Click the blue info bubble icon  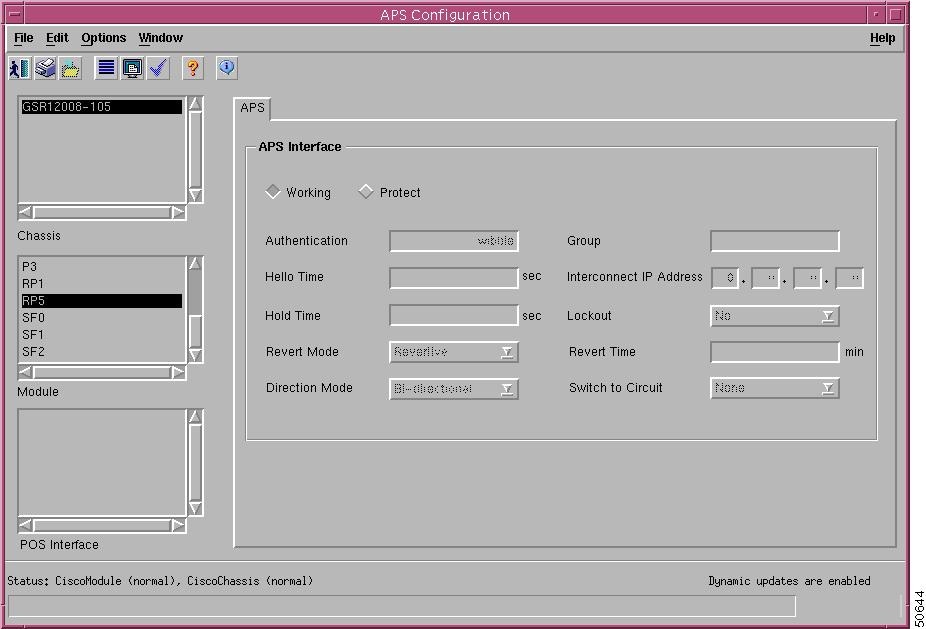click(x=227, y=68)
